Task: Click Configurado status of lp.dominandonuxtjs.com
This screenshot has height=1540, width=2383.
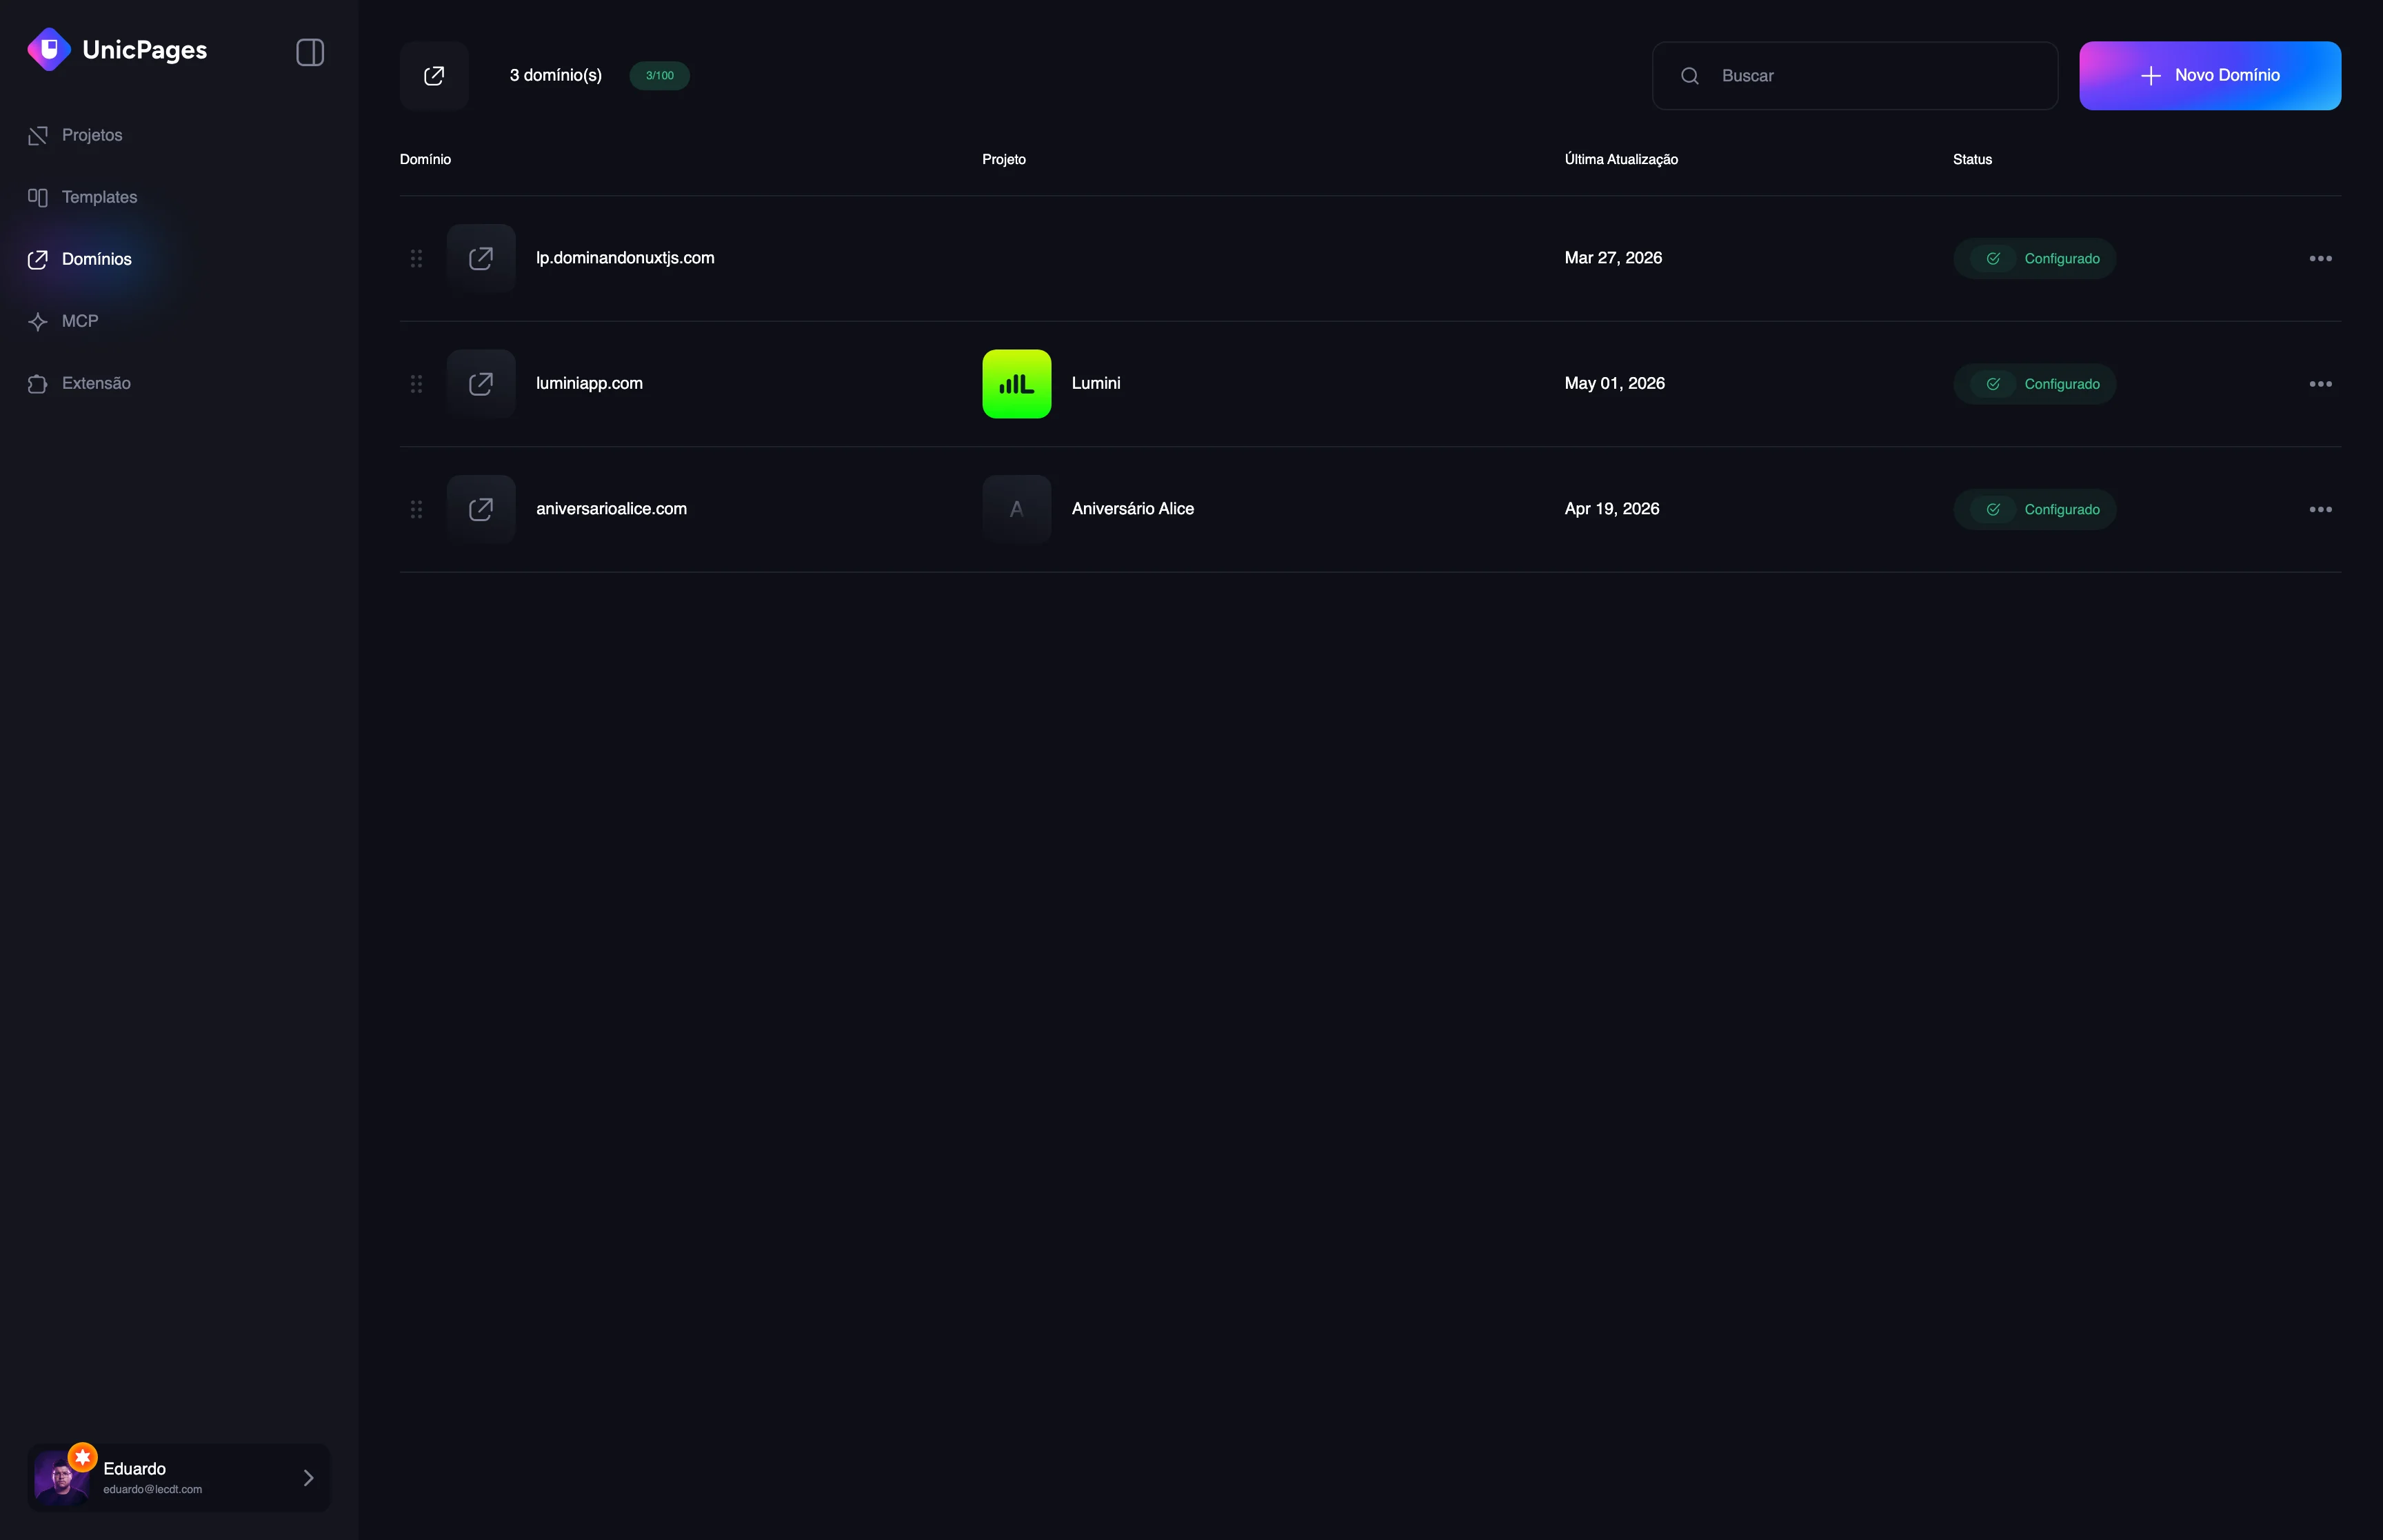Action: click(x=2034, y=258)
